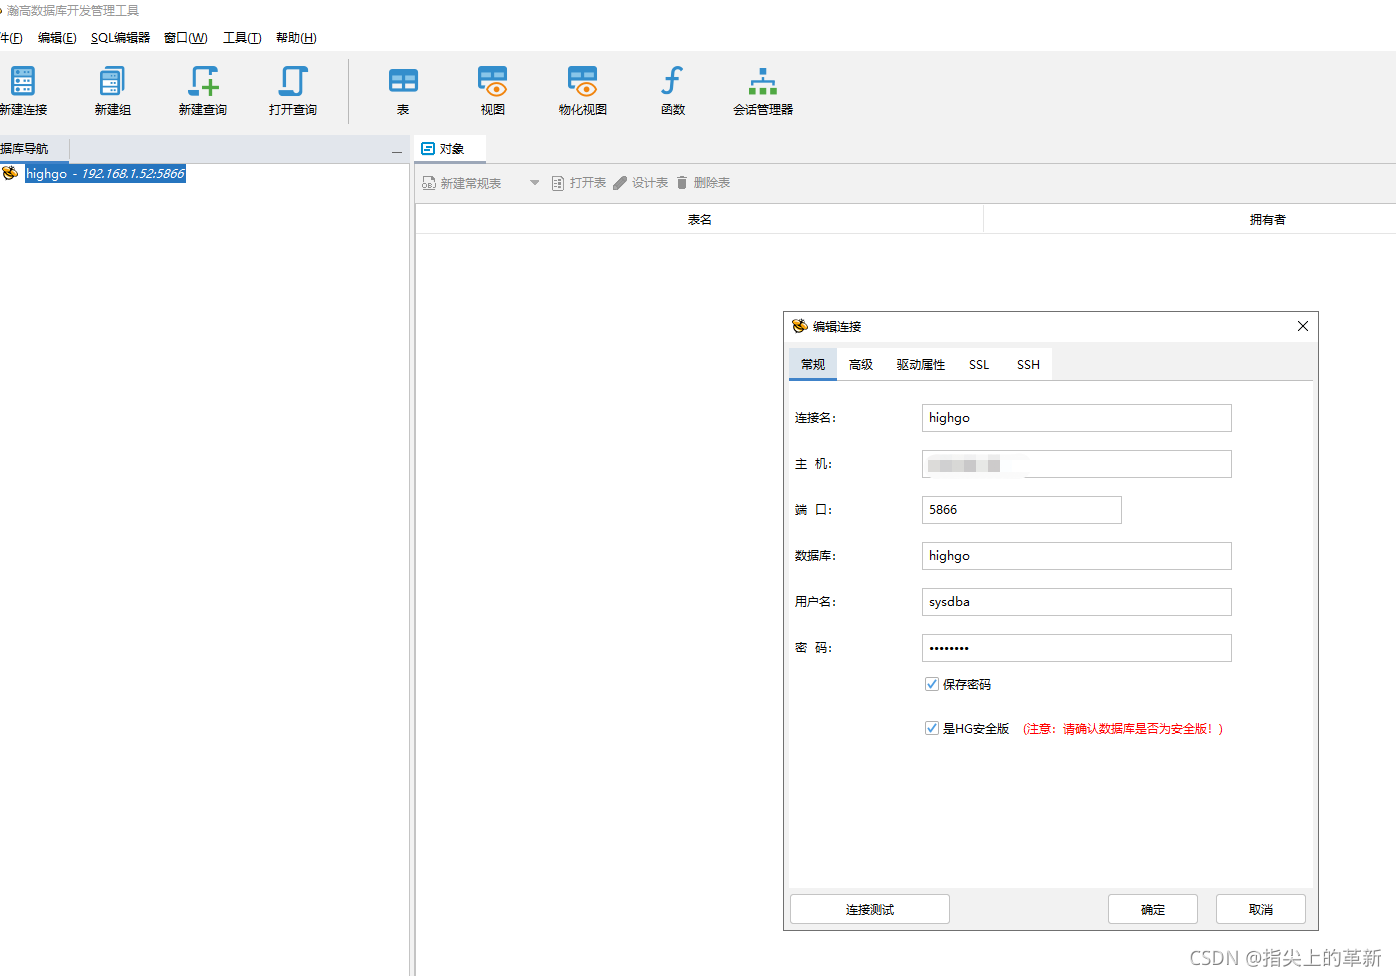Close the 编辑连接 dialog

pyautogui.click(x=1303, y=326)
